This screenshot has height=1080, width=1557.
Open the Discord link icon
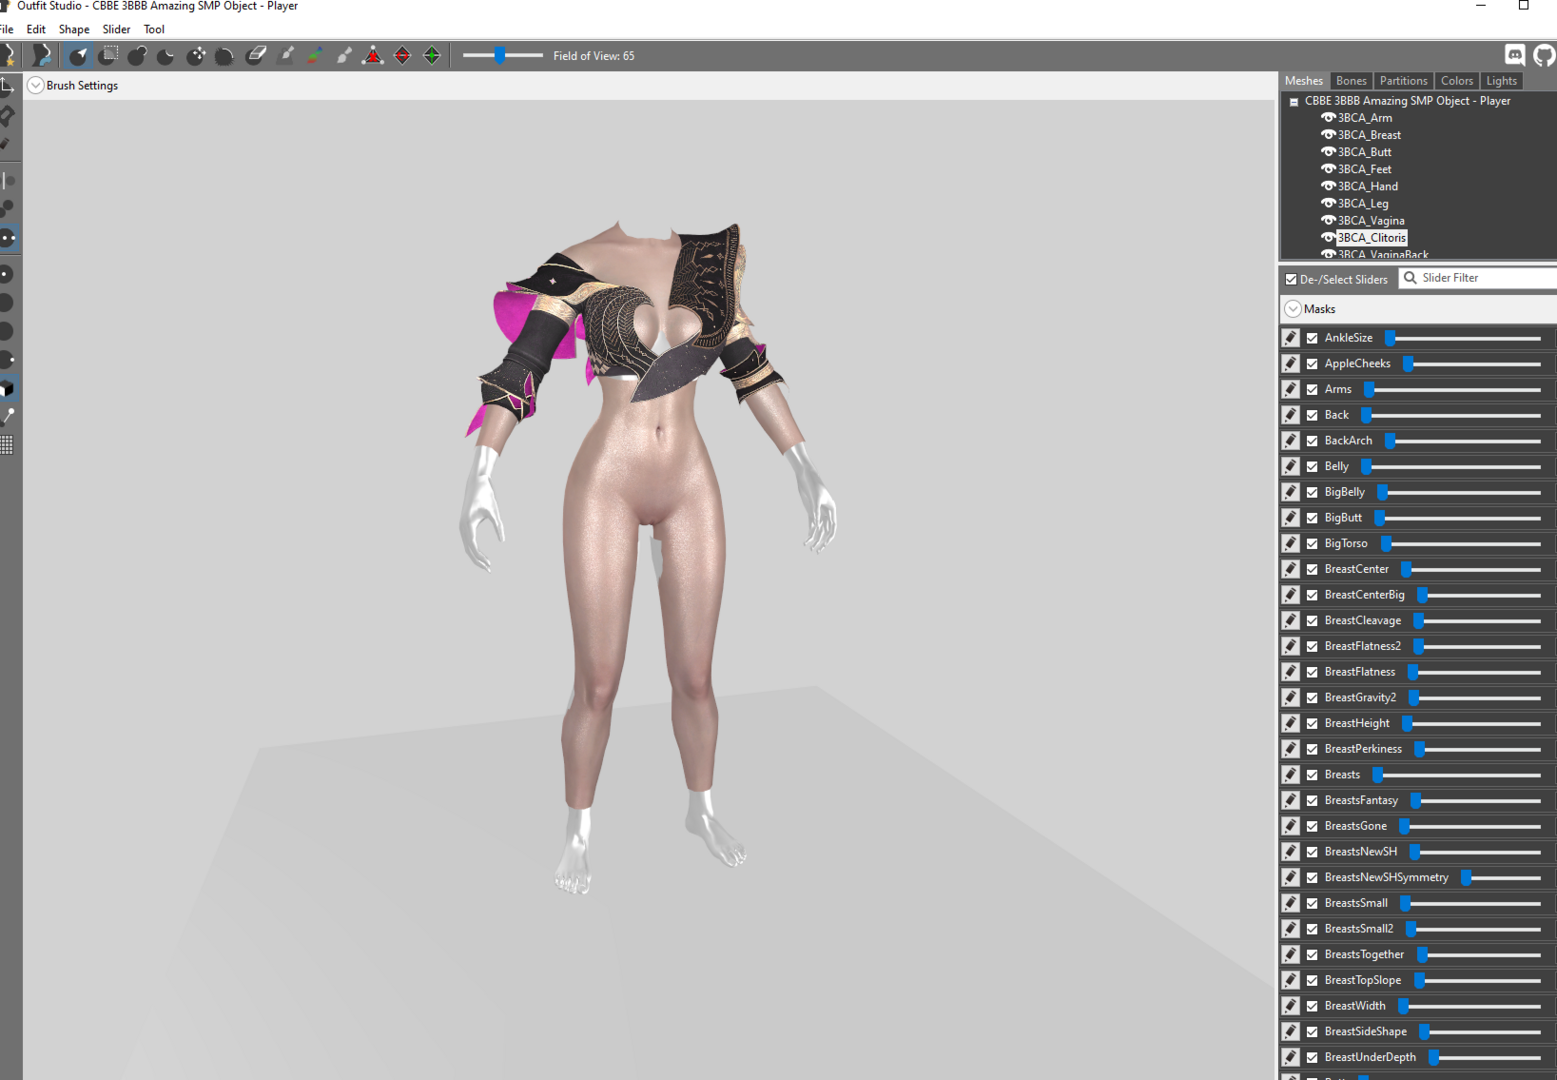click(1515, 55)
